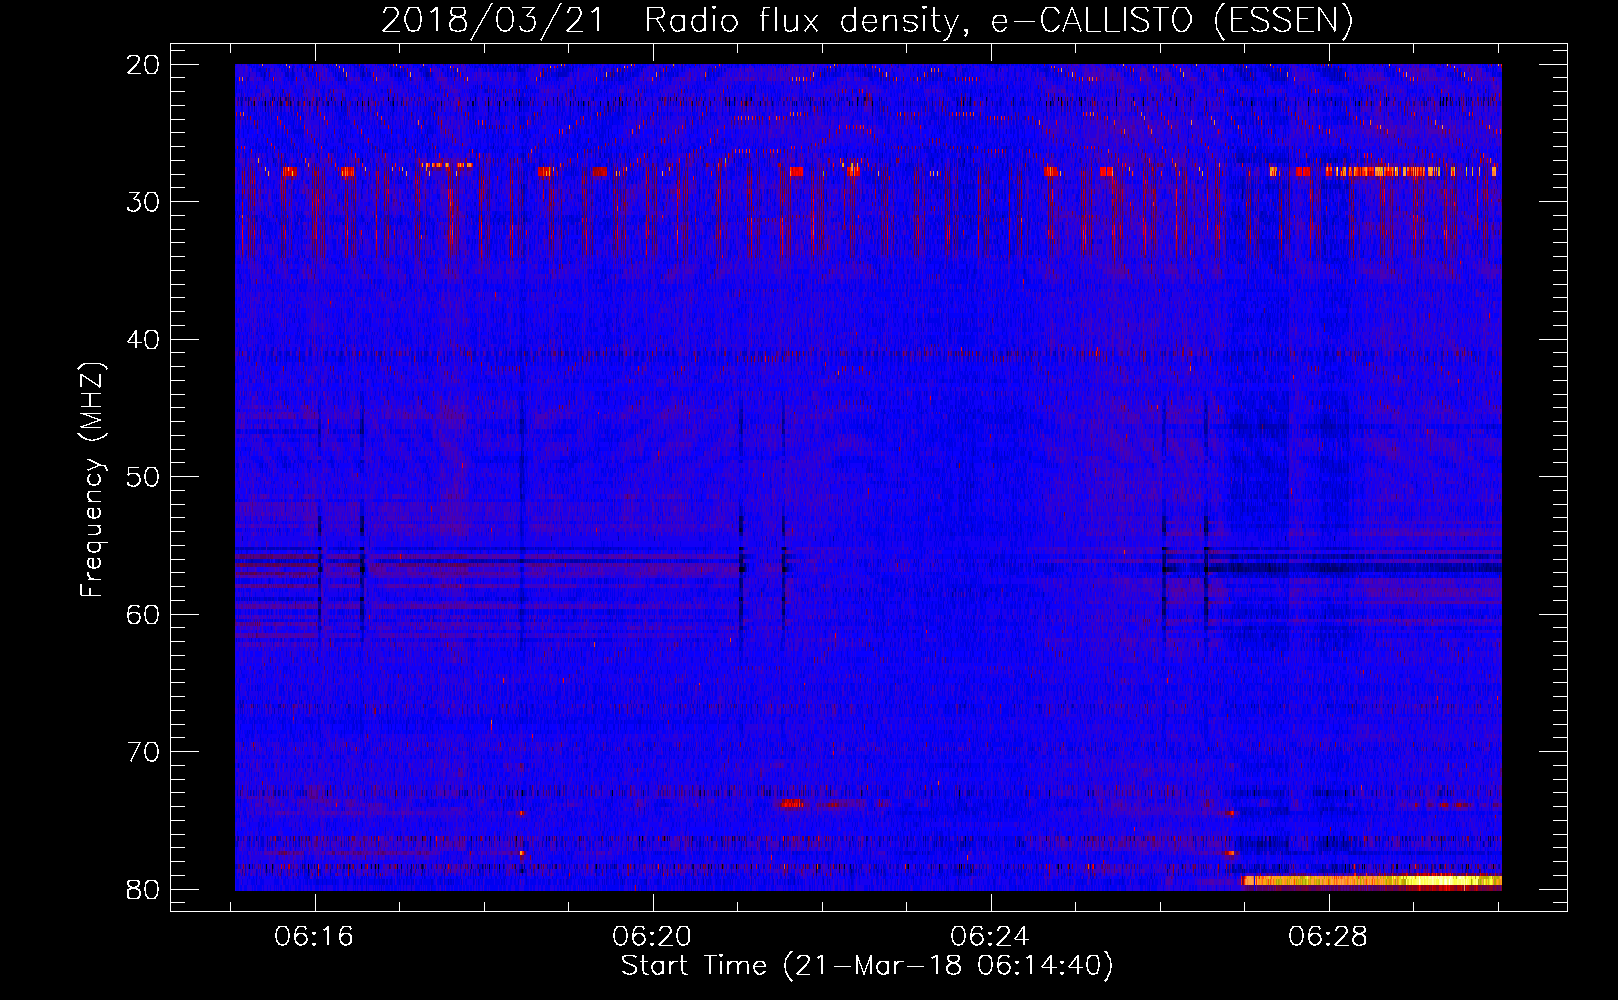Click the 40 frequency tick label
This screenshot has width=1618, height=1000.
point(144,340)
